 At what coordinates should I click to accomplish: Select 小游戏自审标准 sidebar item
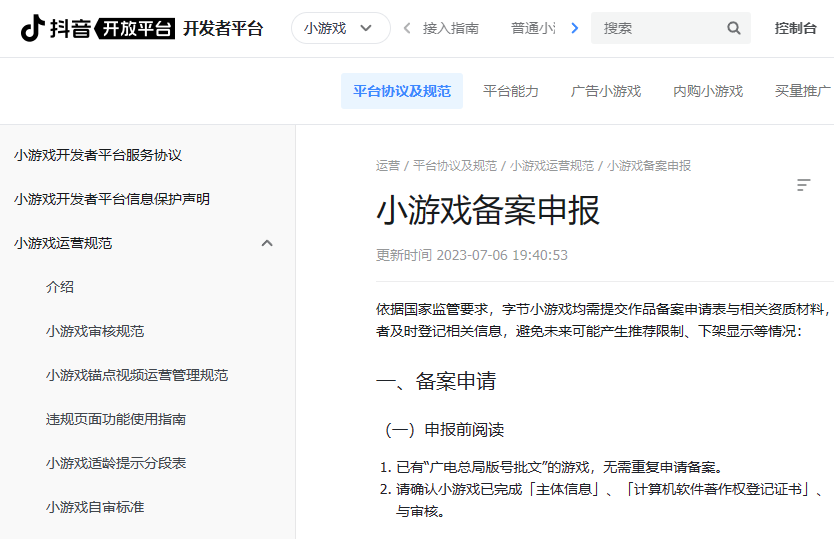click(x=95, y=507)
